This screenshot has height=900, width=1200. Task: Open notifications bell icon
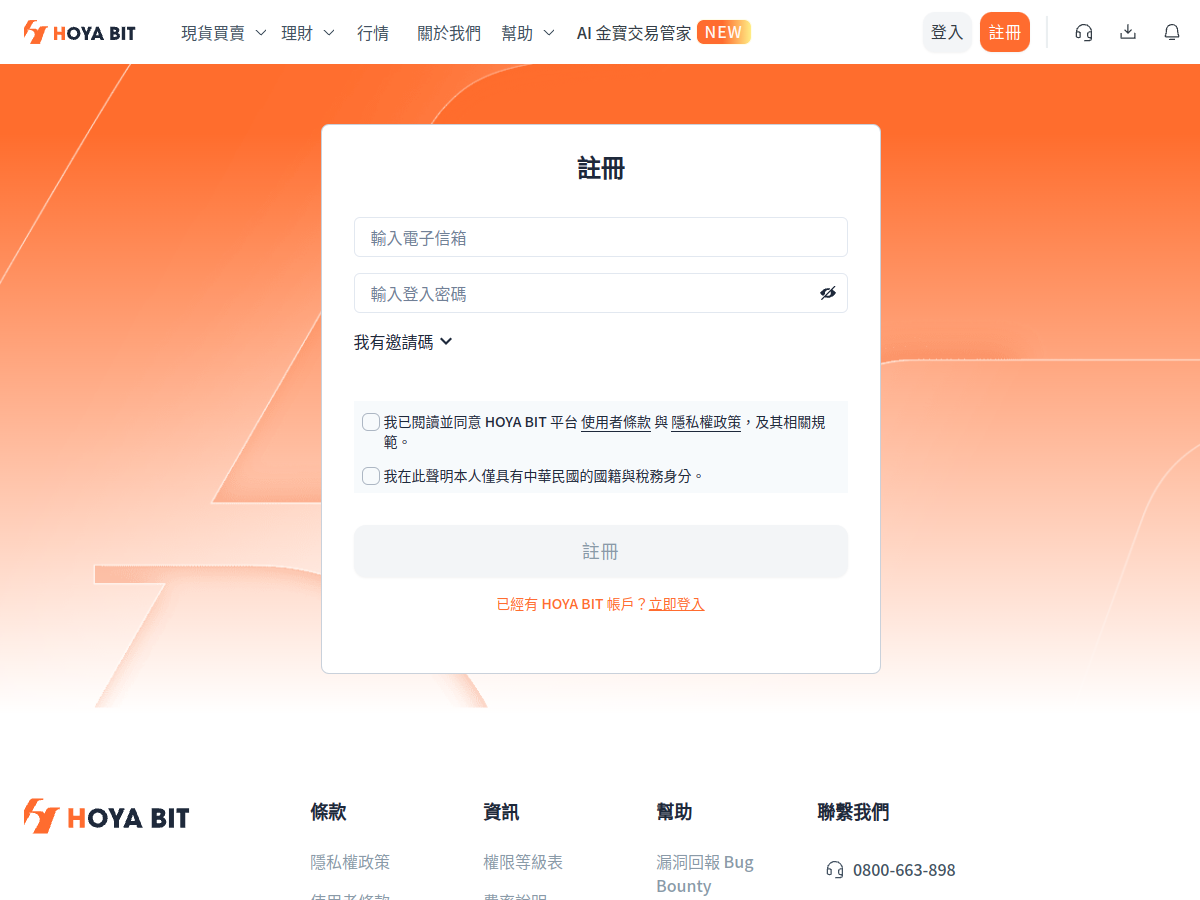pos(1172,32)
